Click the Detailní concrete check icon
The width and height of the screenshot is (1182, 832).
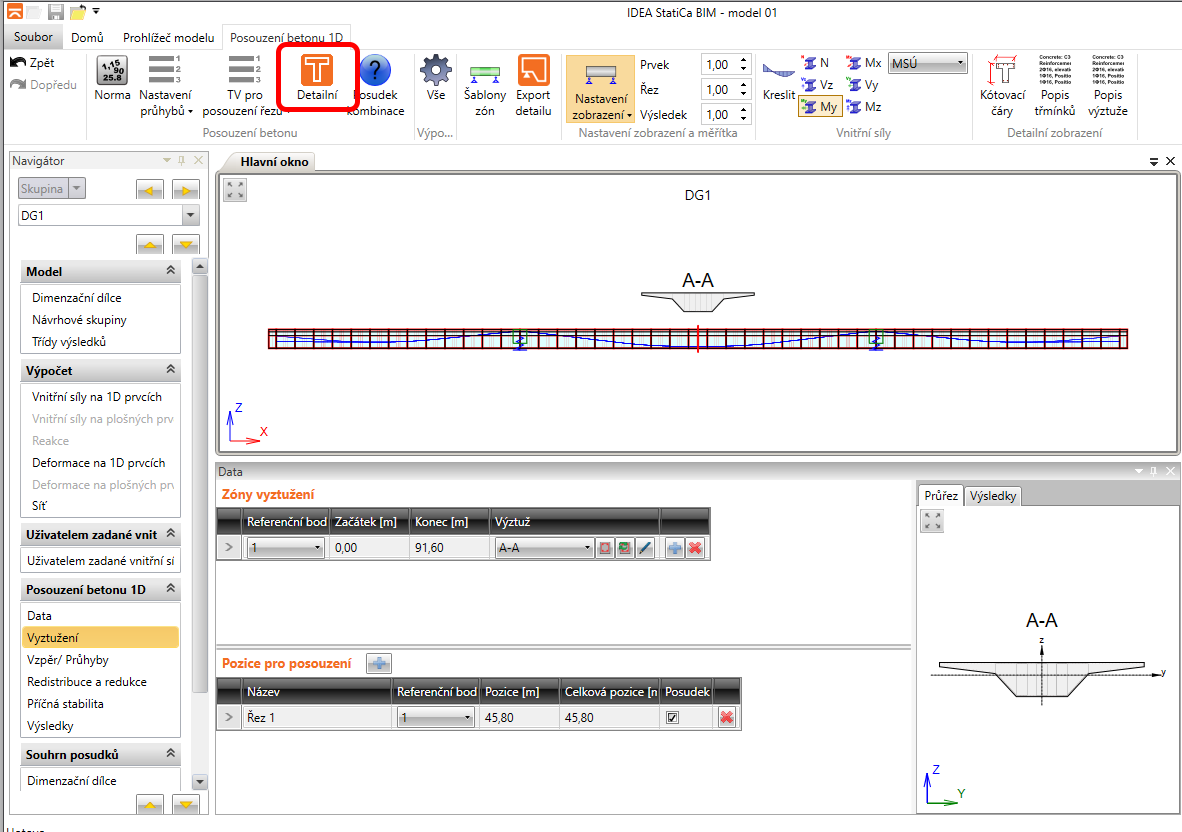click(x=317, y=72)
